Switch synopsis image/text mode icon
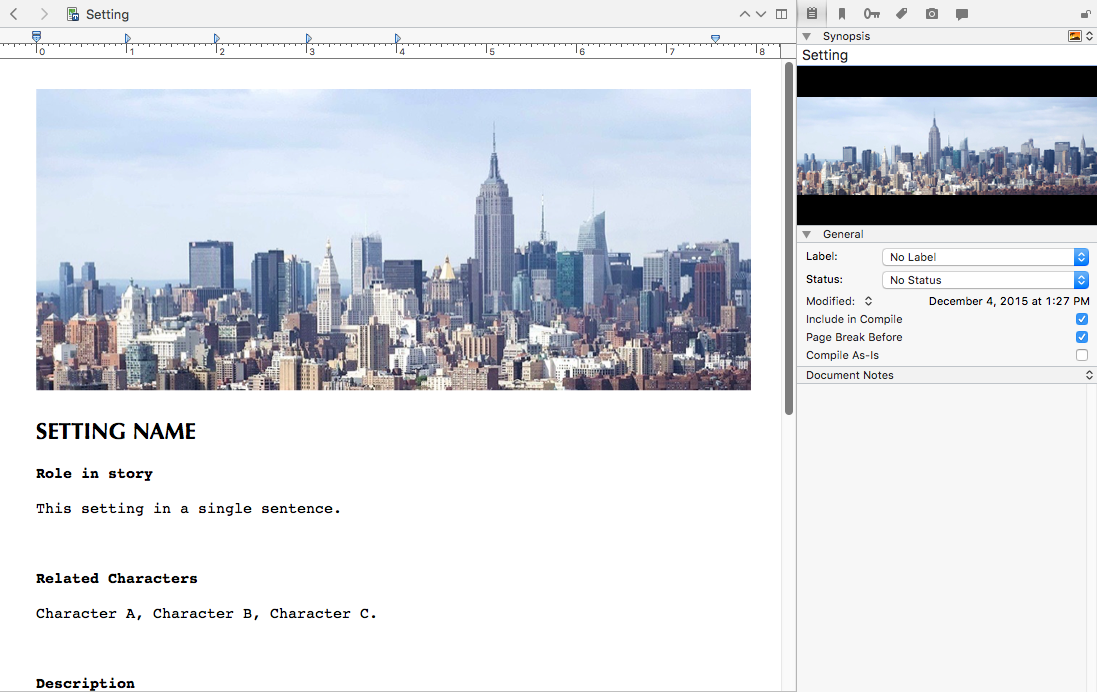 click(1075, 36)
